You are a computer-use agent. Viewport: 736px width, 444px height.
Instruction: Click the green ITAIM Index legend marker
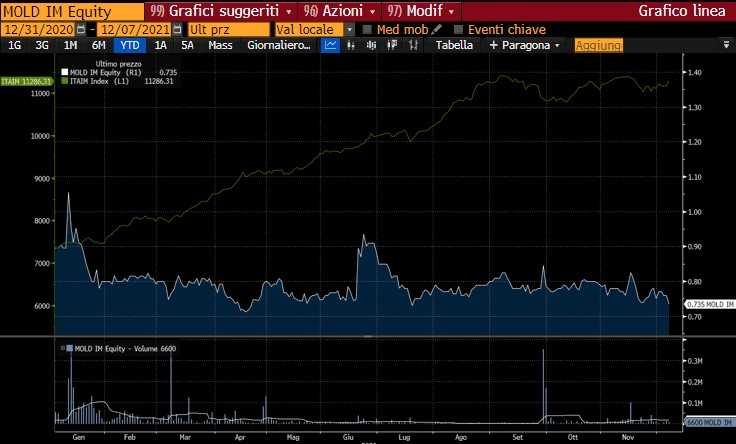point(65,81)
